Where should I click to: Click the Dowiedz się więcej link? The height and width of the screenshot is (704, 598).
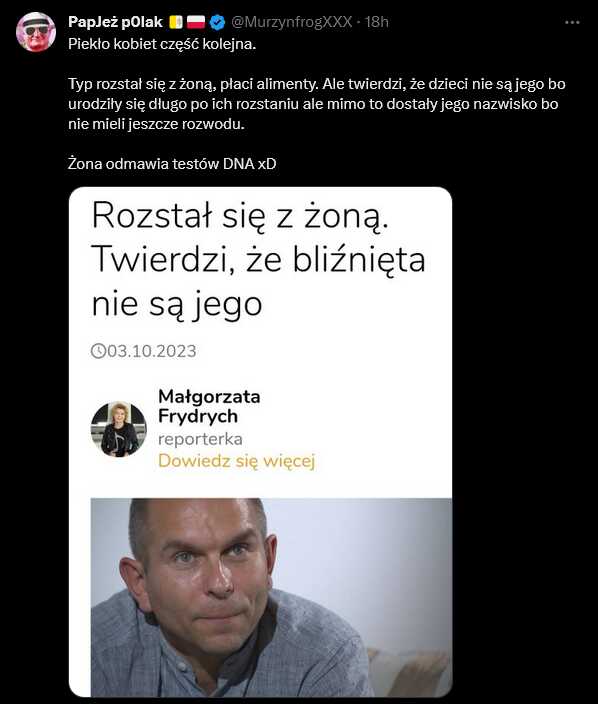coord(237,461)
